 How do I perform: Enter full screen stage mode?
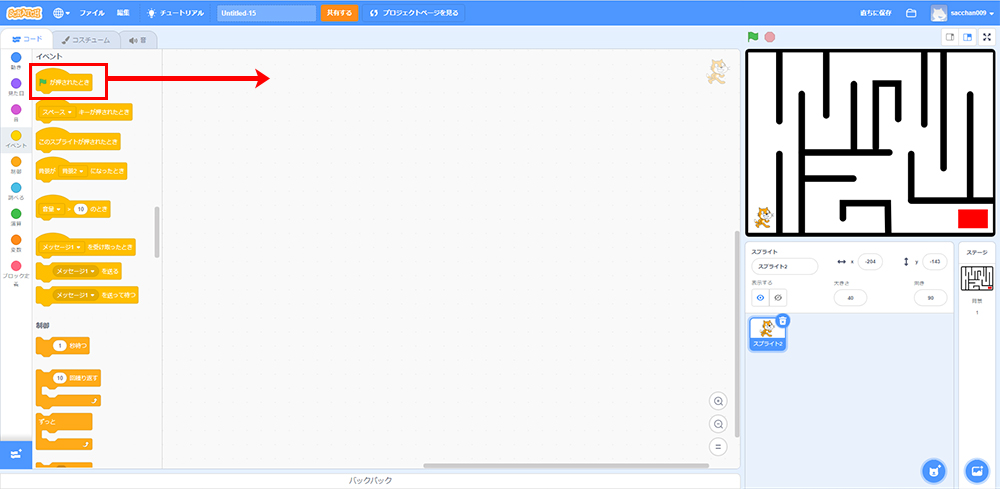pos(987,37)
